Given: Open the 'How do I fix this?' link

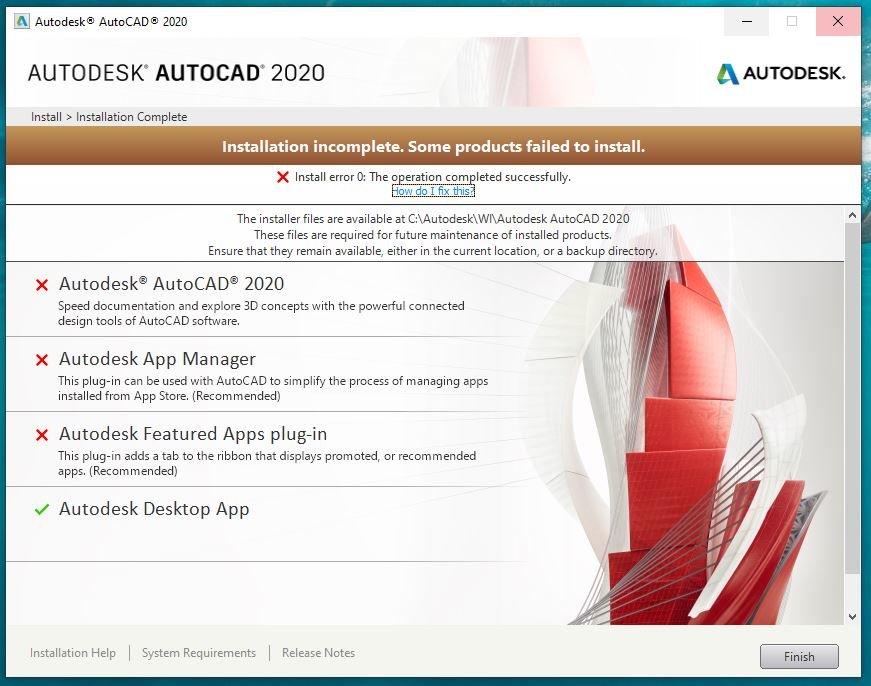Looking at the screenshot, I should pyautogui.click(x=433, y=191).
